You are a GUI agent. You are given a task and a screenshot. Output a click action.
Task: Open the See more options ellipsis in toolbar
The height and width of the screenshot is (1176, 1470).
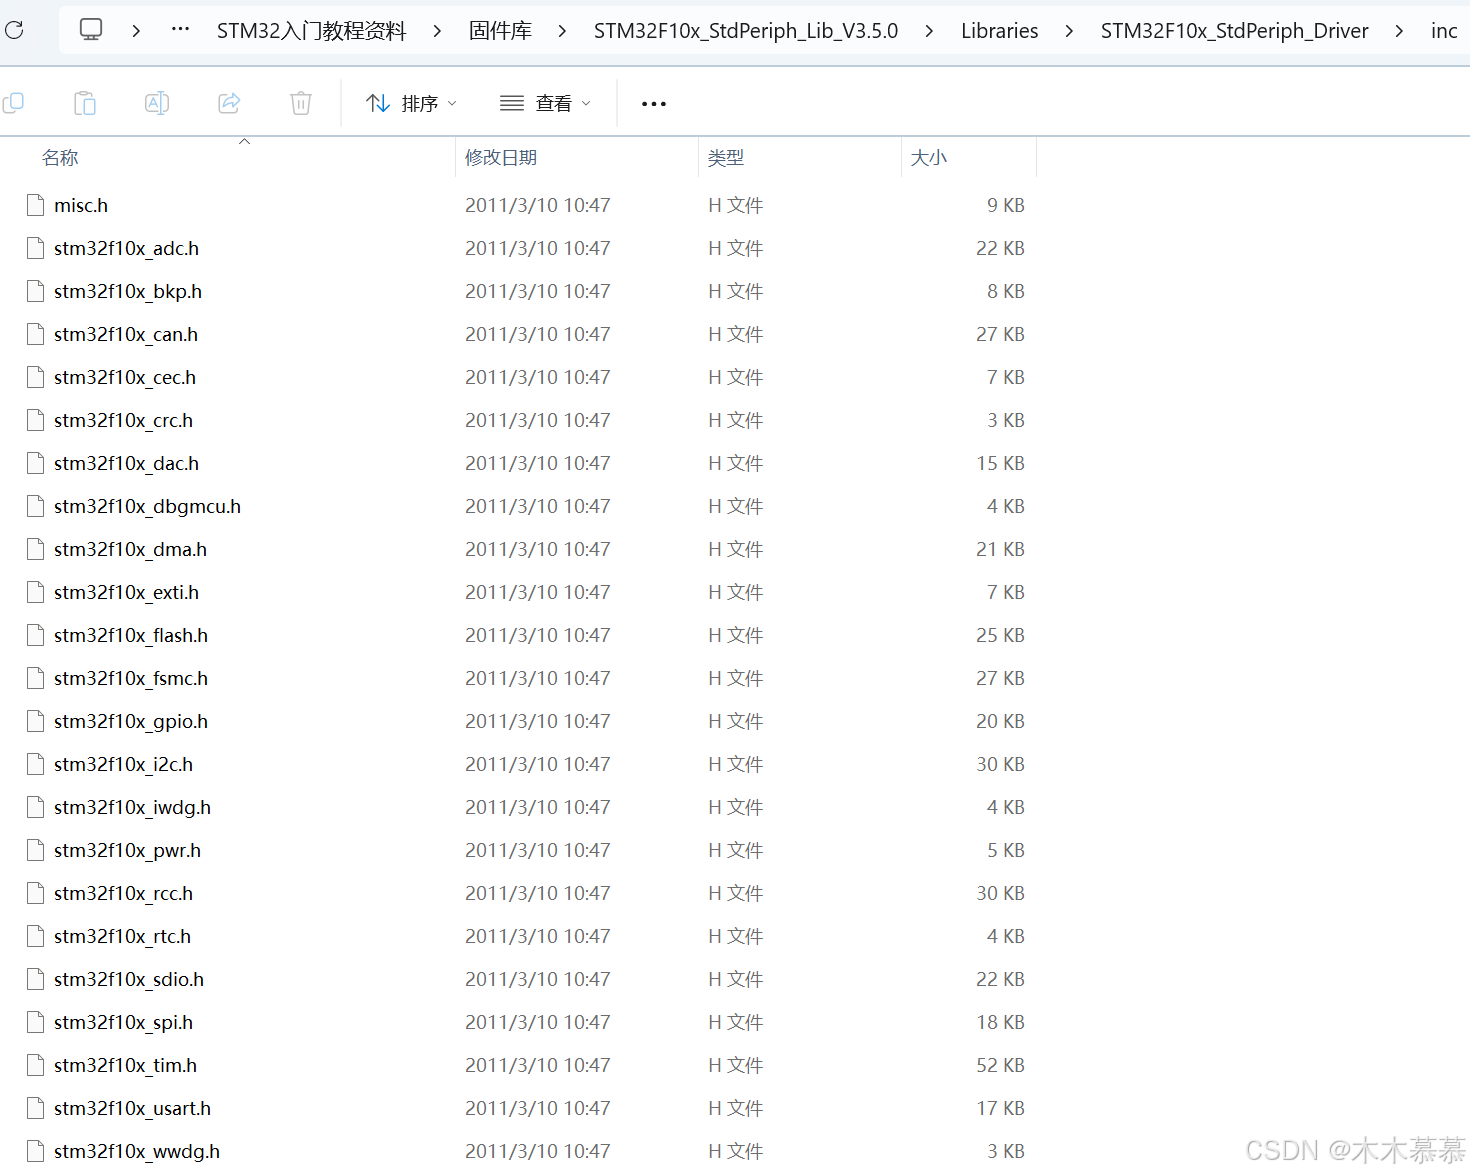654,104
